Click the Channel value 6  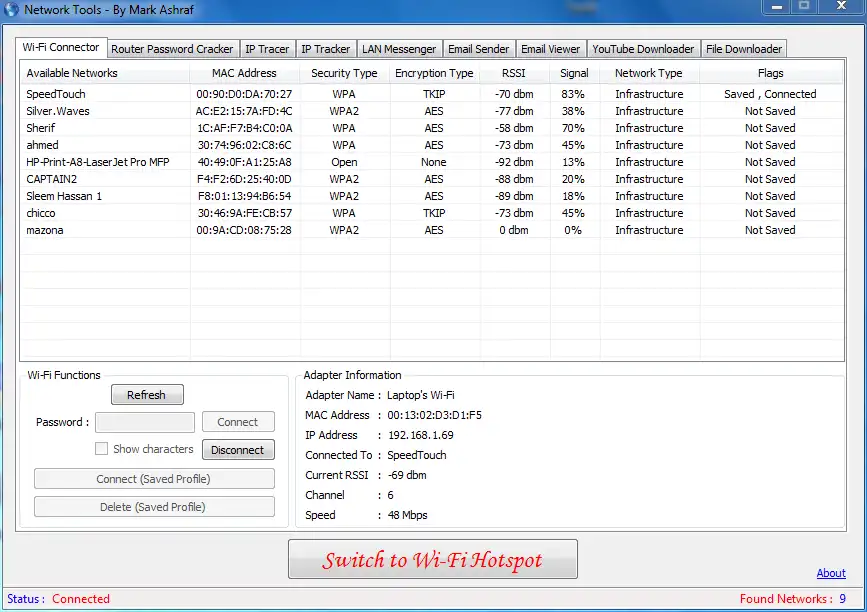point(390,495)
